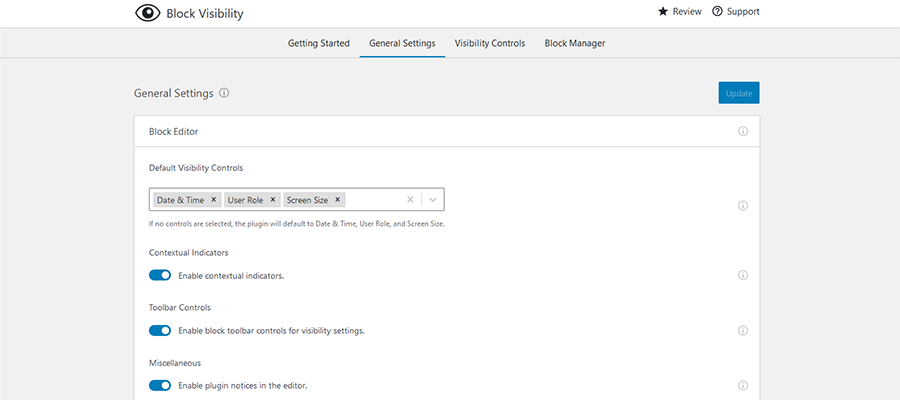Switch to the Visibility Controls tab
Screen dimensions: 900x400
pos(489,43)
